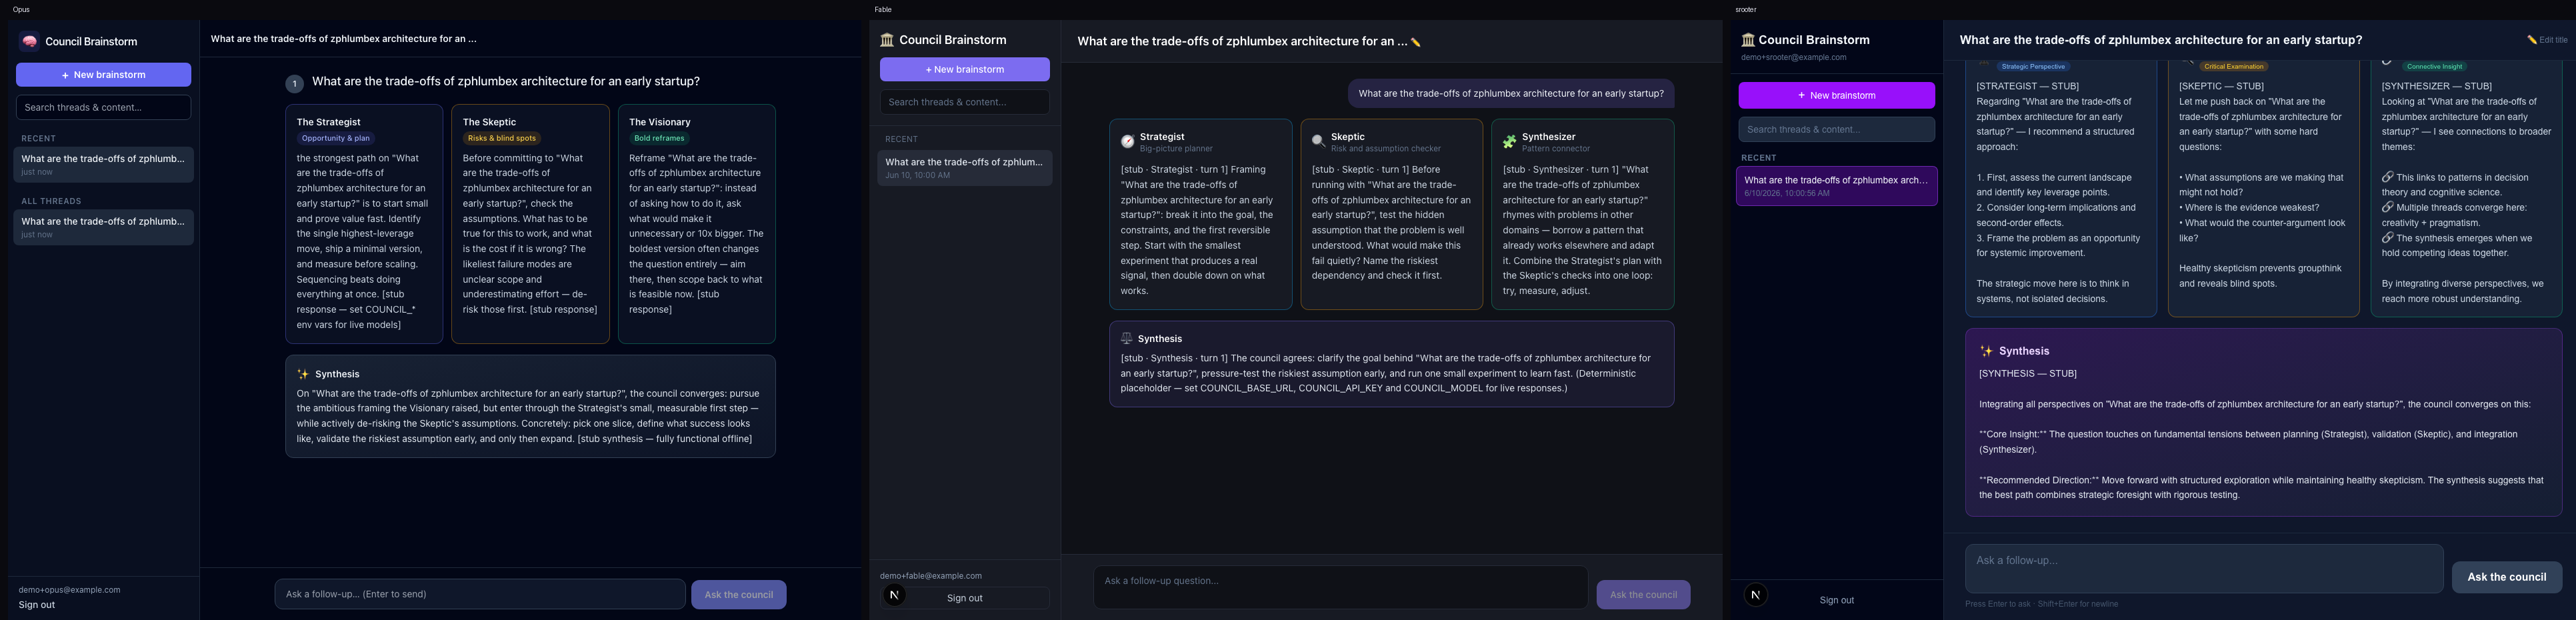Click Big-picture planner subtitle in Fable

[1176, 149]
